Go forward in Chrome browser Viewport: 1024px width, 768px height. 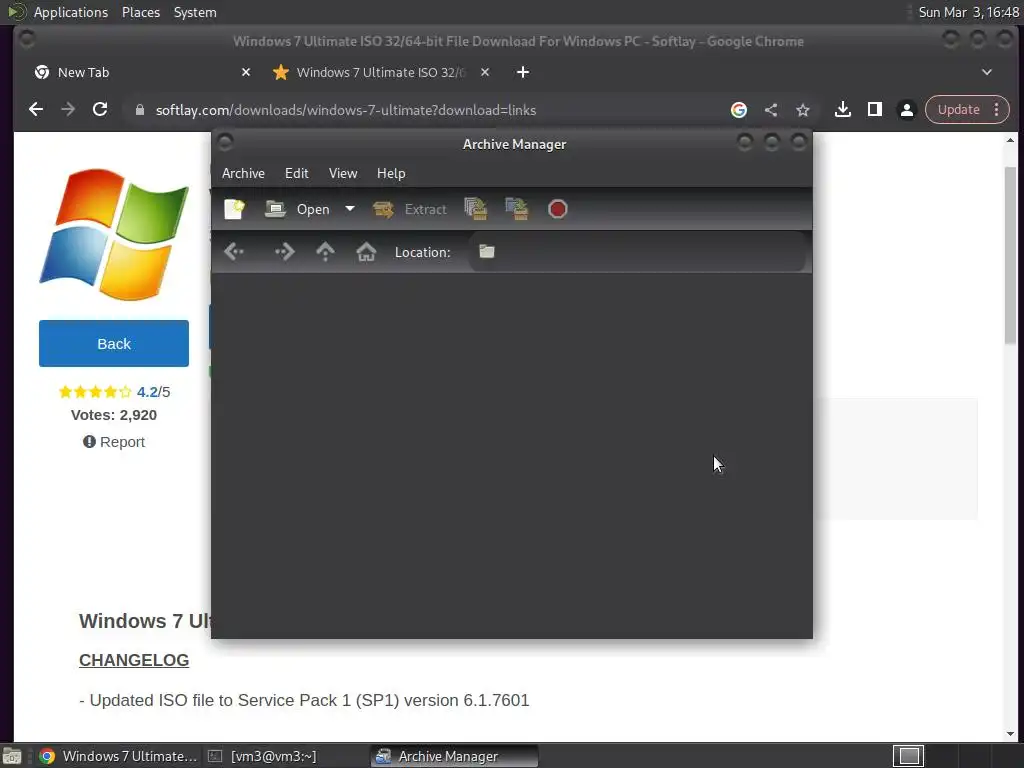point(68,110)
